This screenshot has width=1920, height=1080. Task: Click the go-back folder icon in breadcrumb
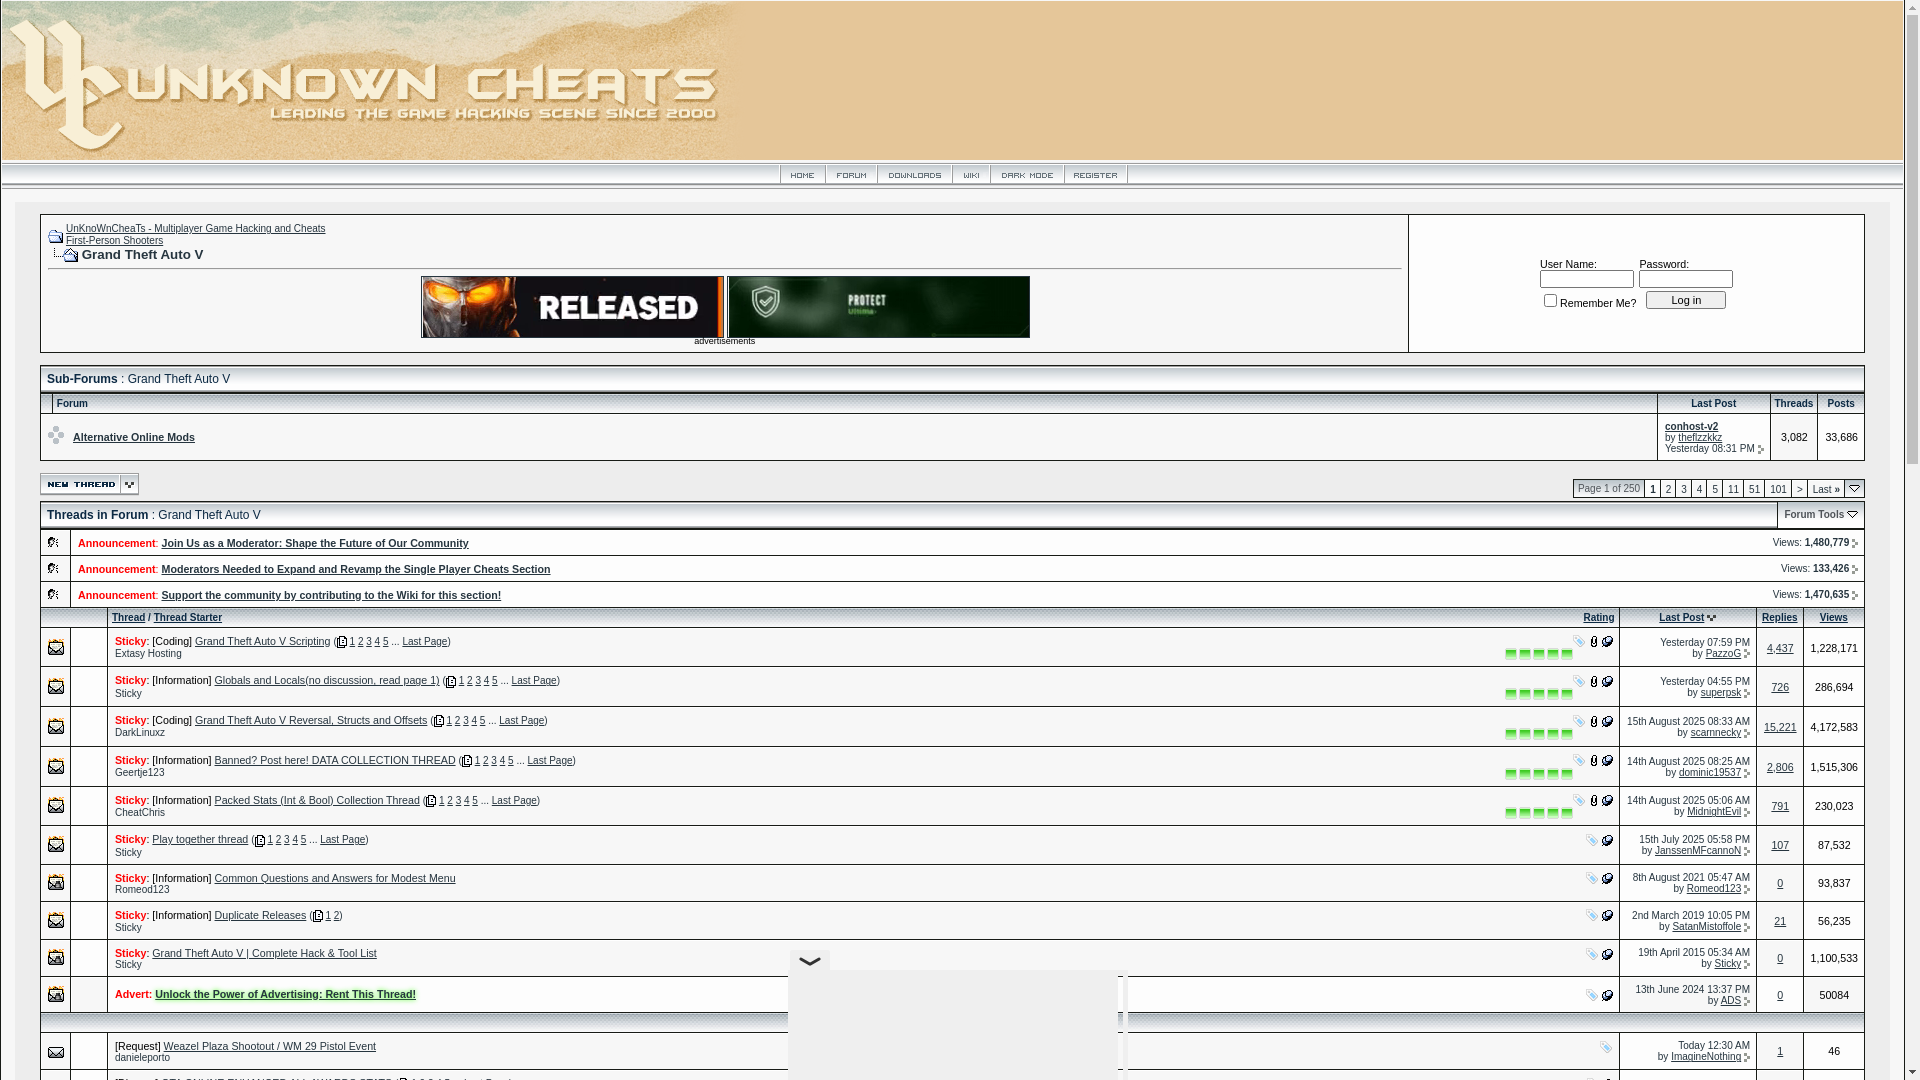click(x=56, y=236)
